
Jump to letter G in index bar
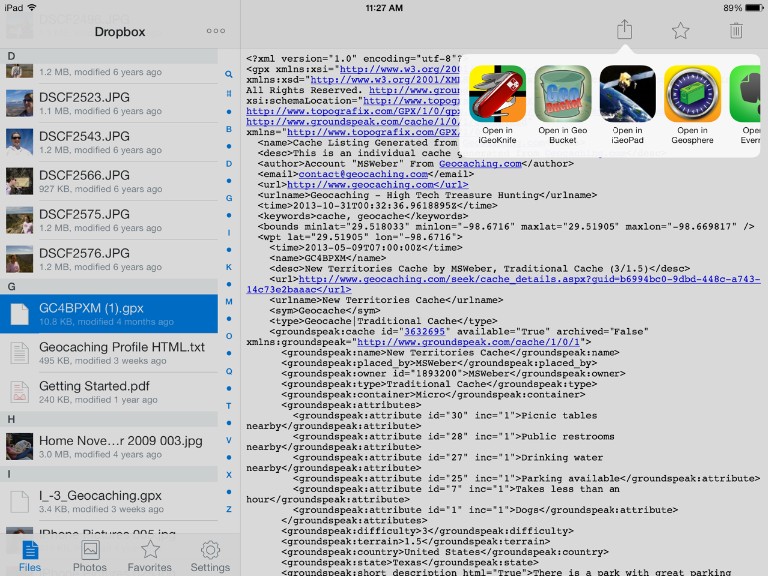pyautogui.click(x=229, y=198)
